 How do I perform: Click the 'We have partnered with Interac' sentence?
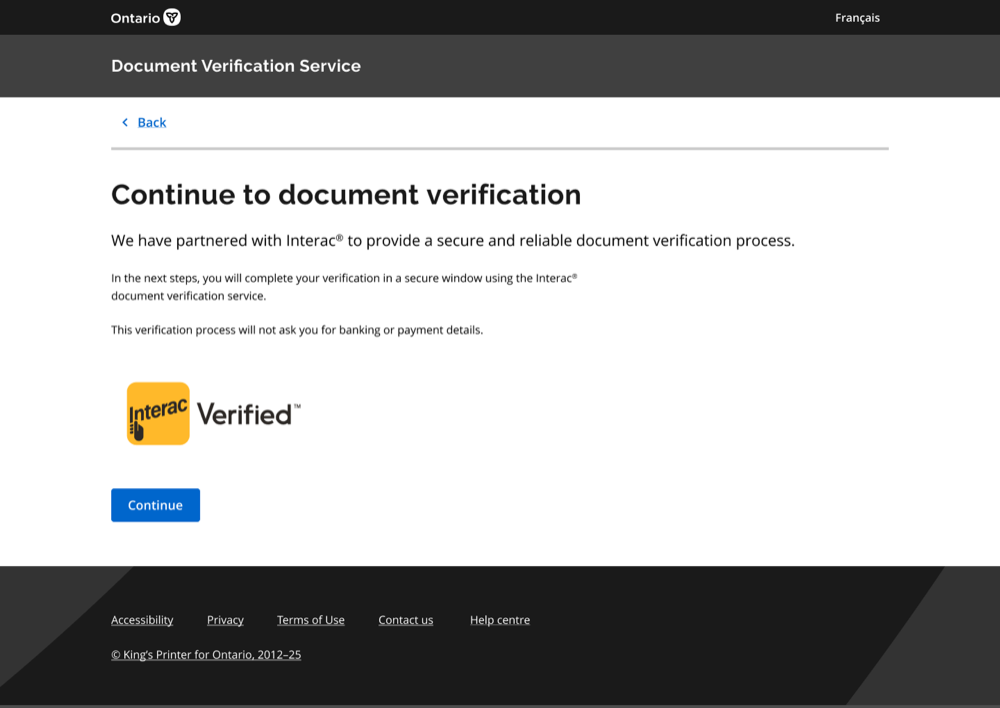[453, 240]
